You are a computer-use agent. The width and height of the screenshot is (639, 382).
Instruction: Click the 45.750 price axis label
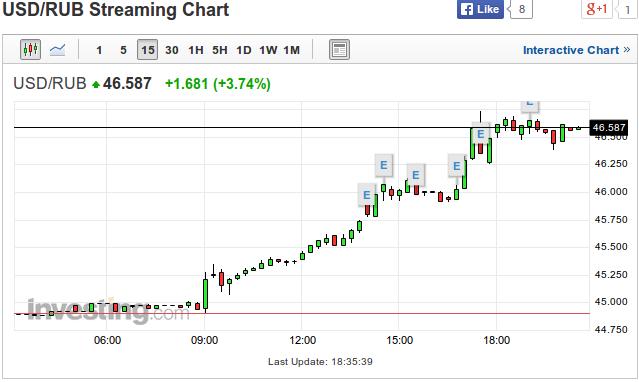611,219
